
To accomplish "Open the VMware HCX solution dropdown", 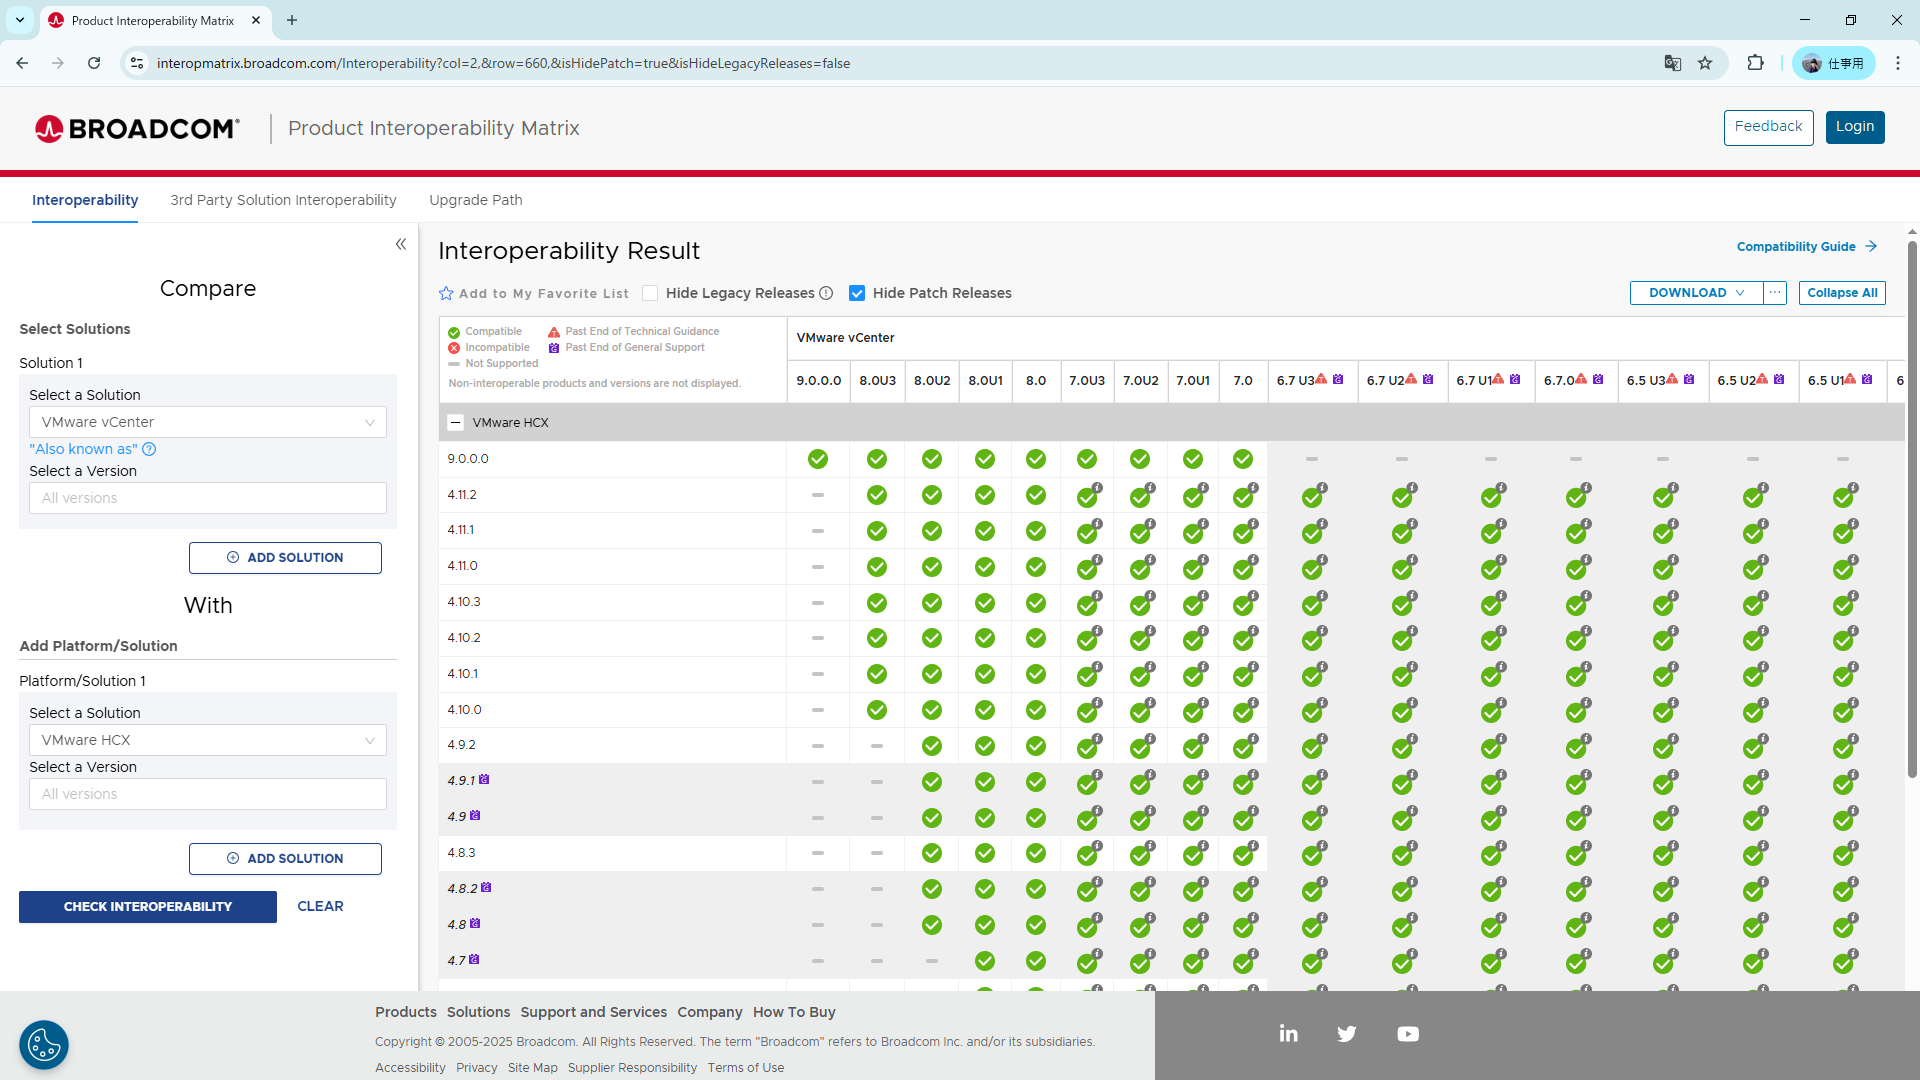I will pyautogui.click(x=208, y=740).
